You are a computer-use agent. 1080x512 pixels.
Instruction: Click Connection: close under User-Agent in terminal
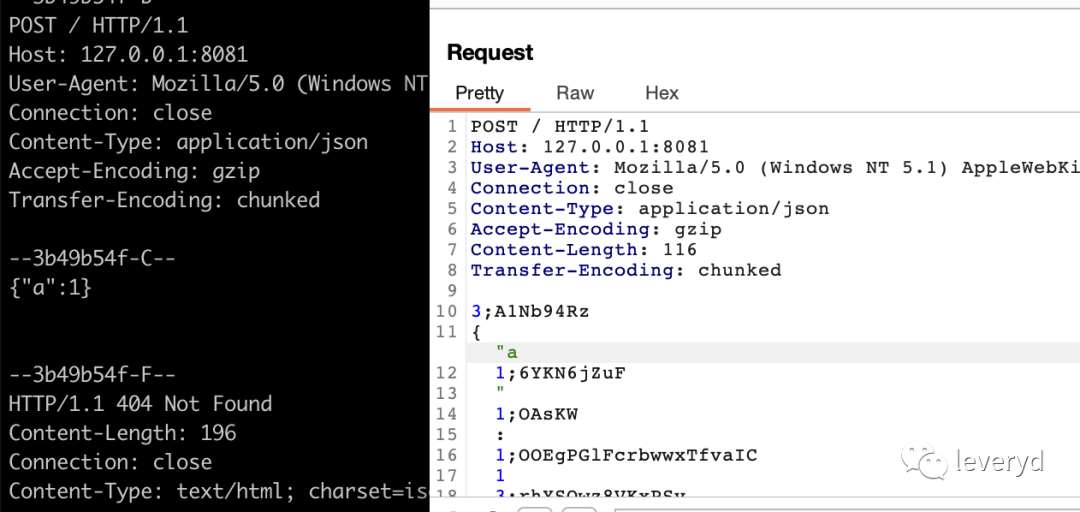110,113
